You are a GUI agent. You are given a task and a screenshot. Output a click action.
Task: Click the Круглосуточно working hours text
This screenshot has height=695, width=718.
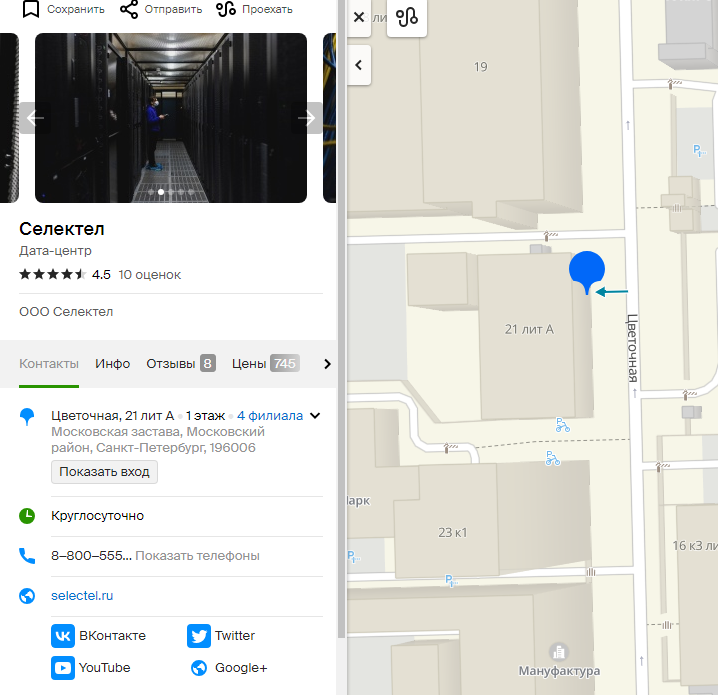98,516
